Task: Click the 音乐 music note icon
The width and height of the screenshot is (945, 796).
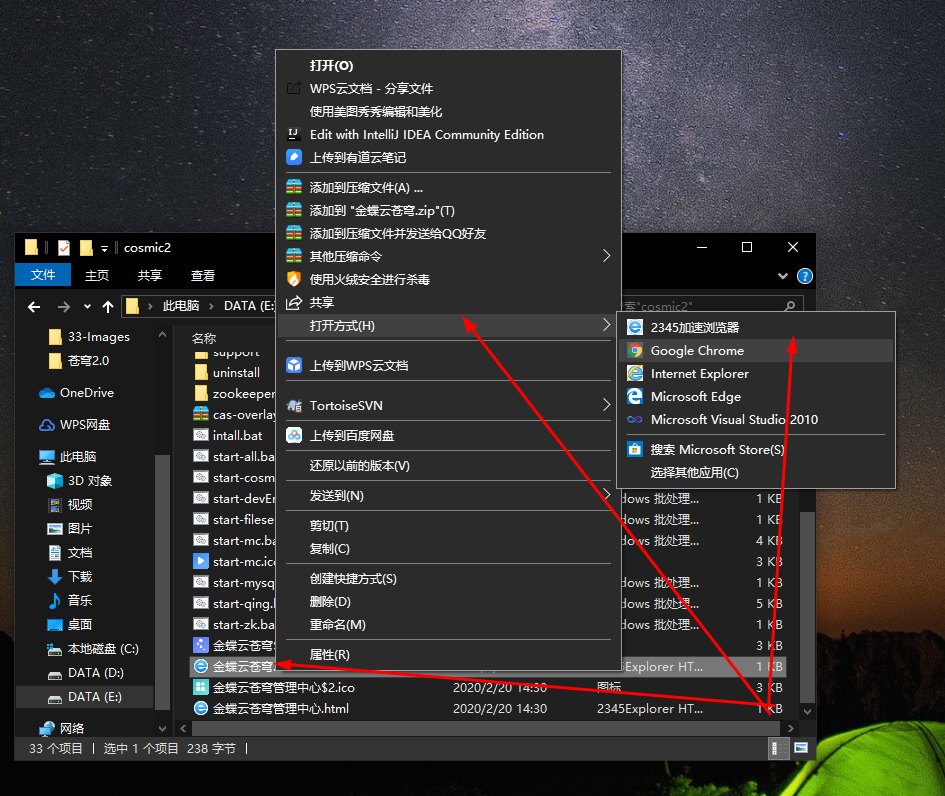Action: click(x=55, y=600)
